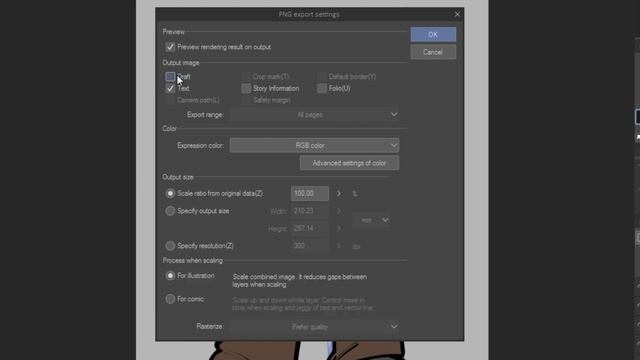The height and width of the screenshot is (360, 640).
Task: Cancel the PNG export settings dialog
Action: (433, 52)
